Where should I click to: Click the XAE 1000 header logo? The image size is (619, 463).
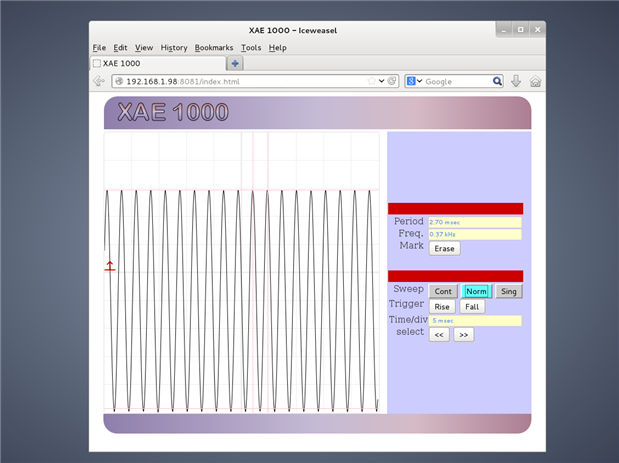click(173, 112)
